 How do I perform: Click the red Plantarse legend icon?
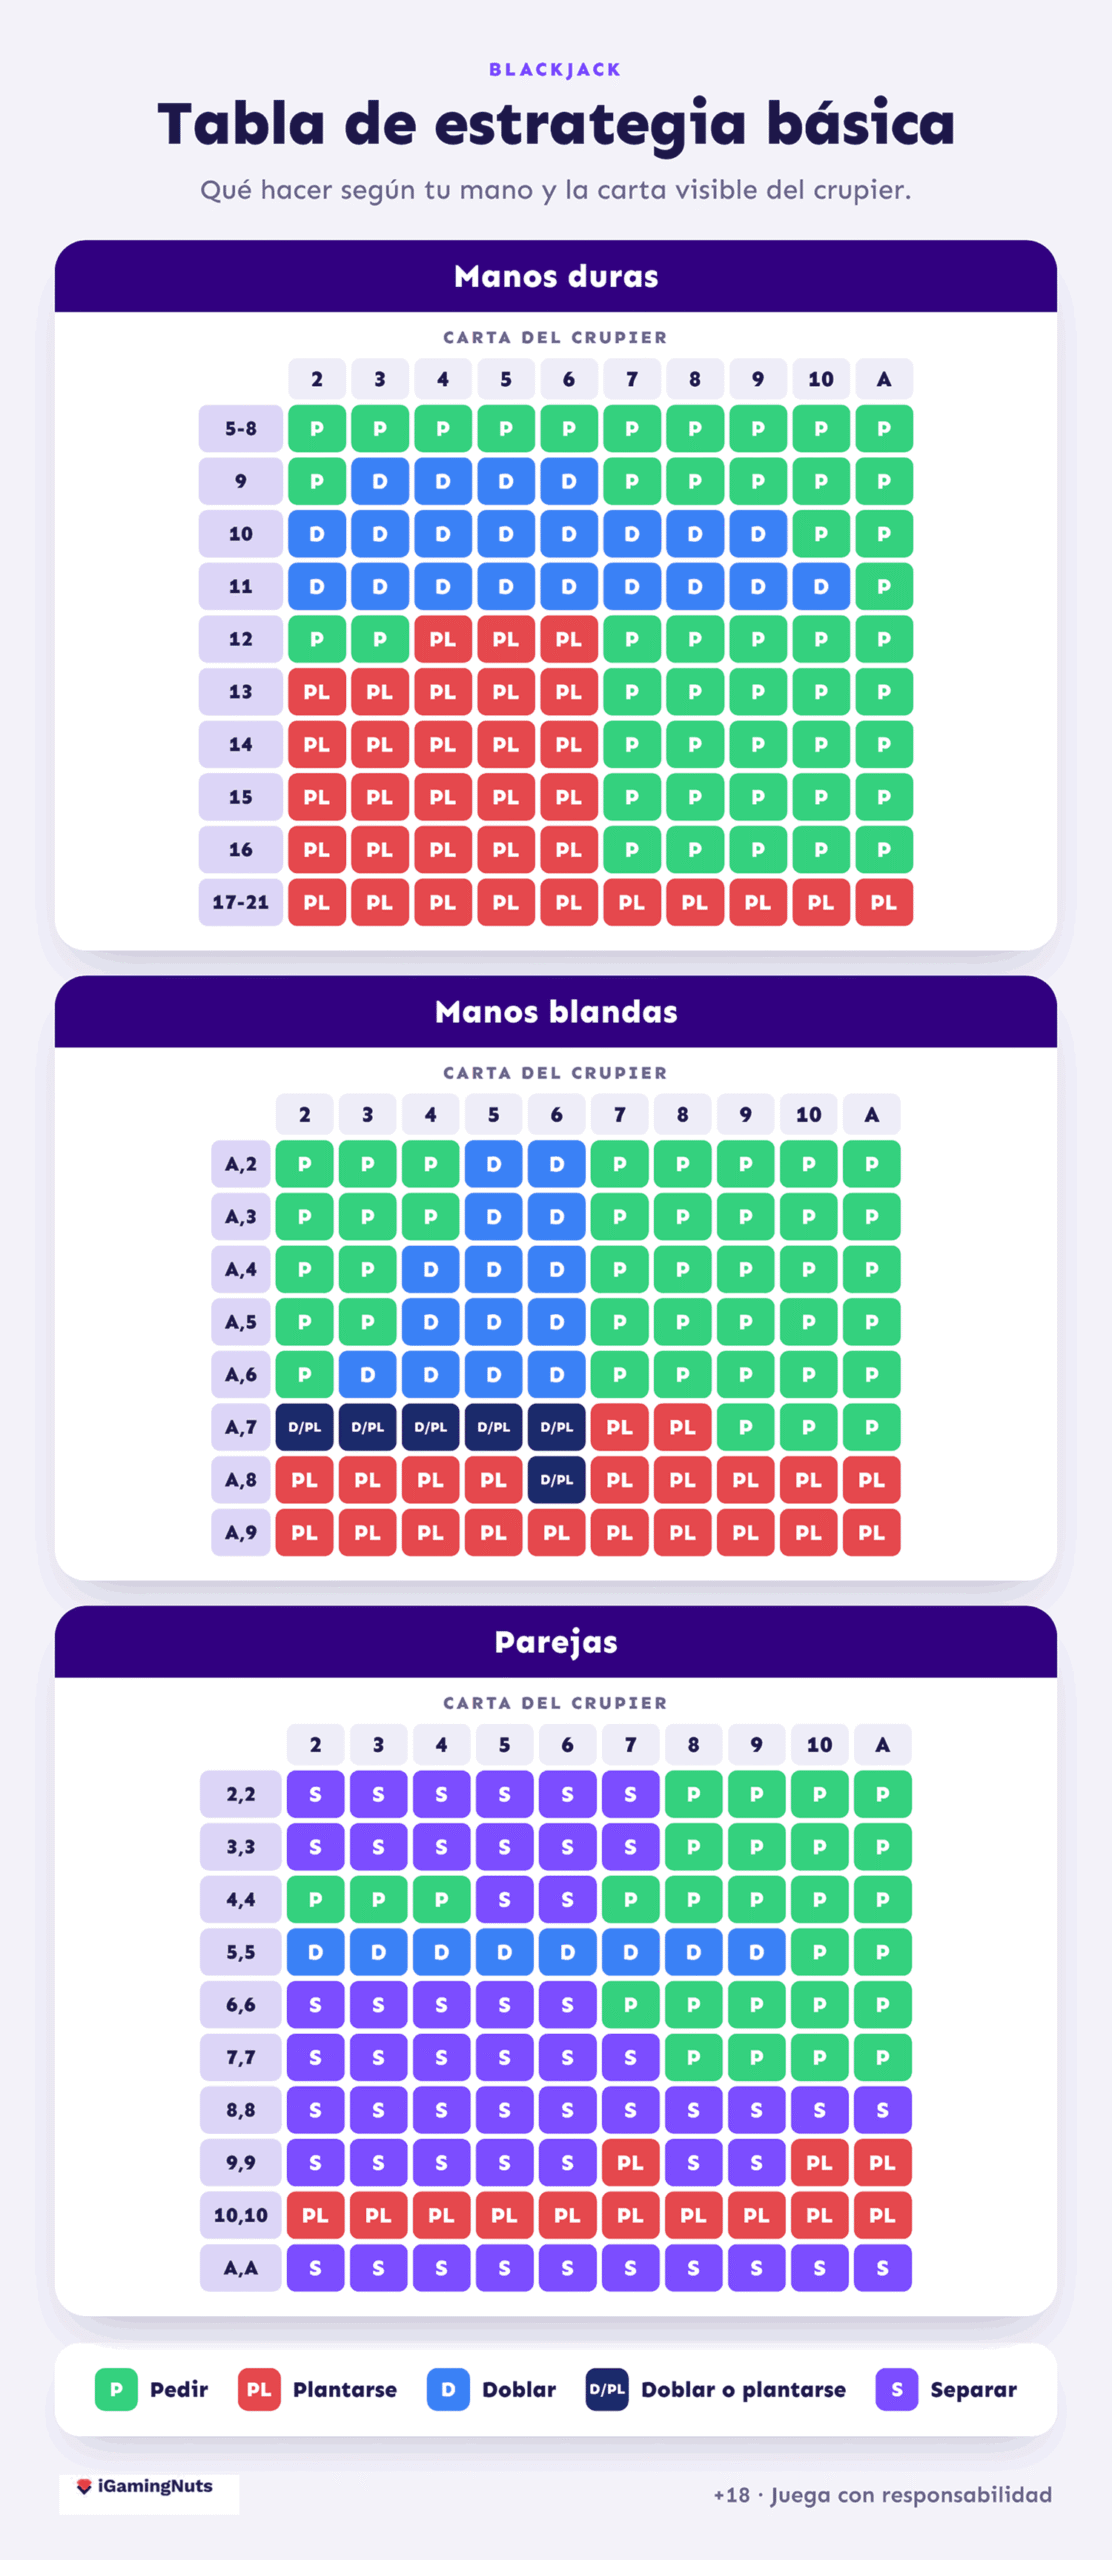pos(259,2389)
